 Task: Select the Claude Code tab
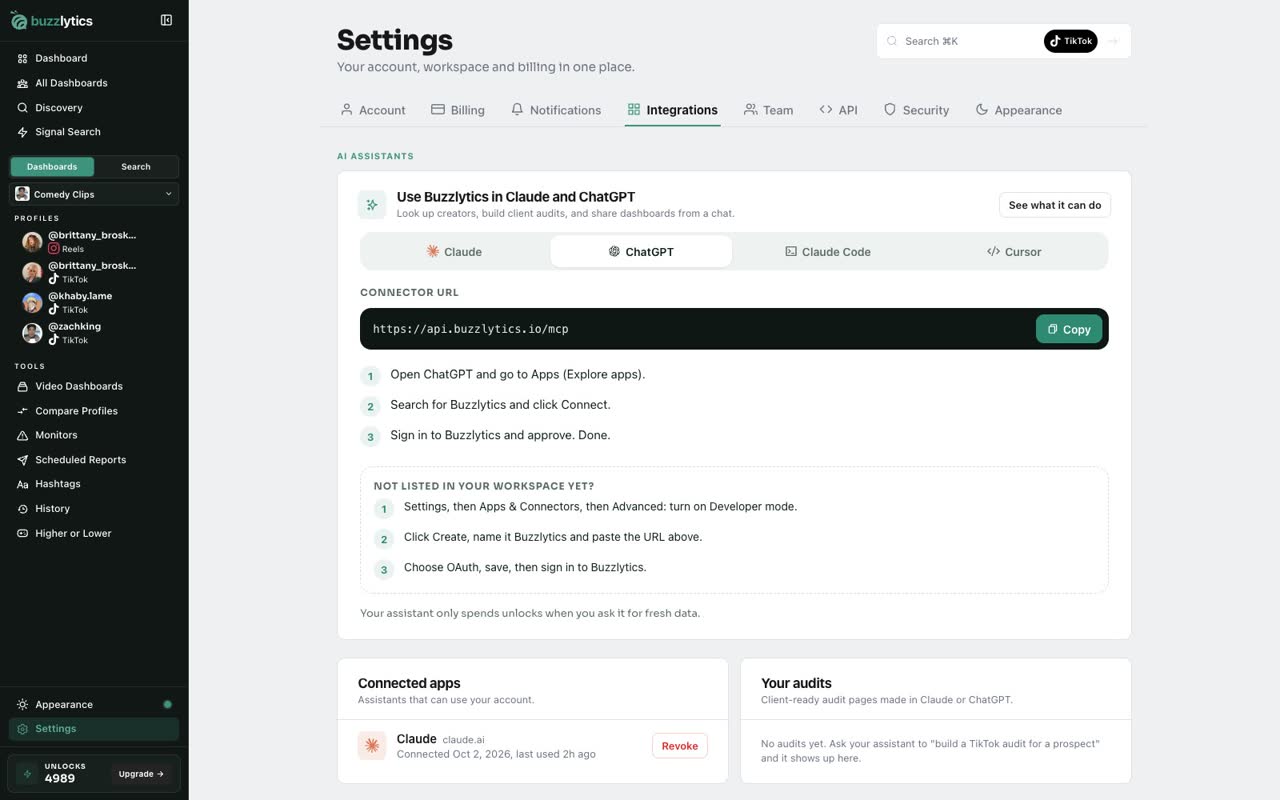[x=828, y=252]
